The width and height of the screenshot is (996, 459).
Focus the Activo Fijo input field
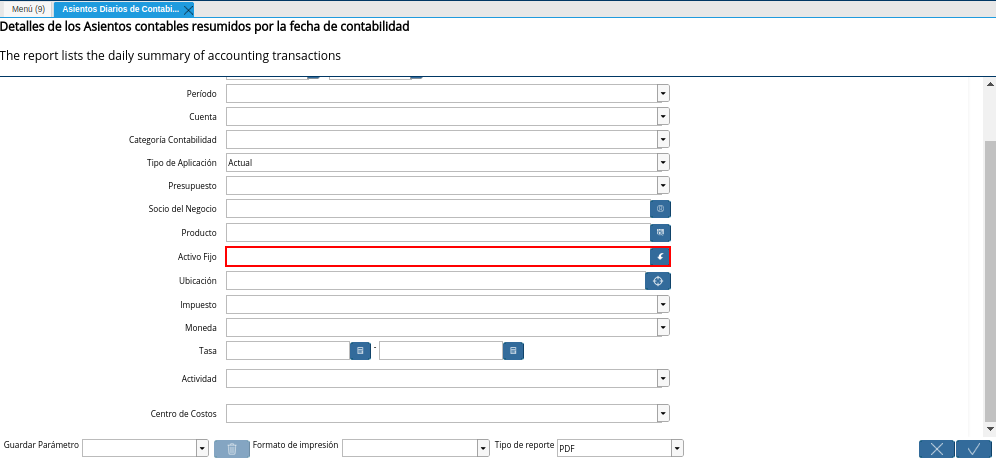coord(438,256)
